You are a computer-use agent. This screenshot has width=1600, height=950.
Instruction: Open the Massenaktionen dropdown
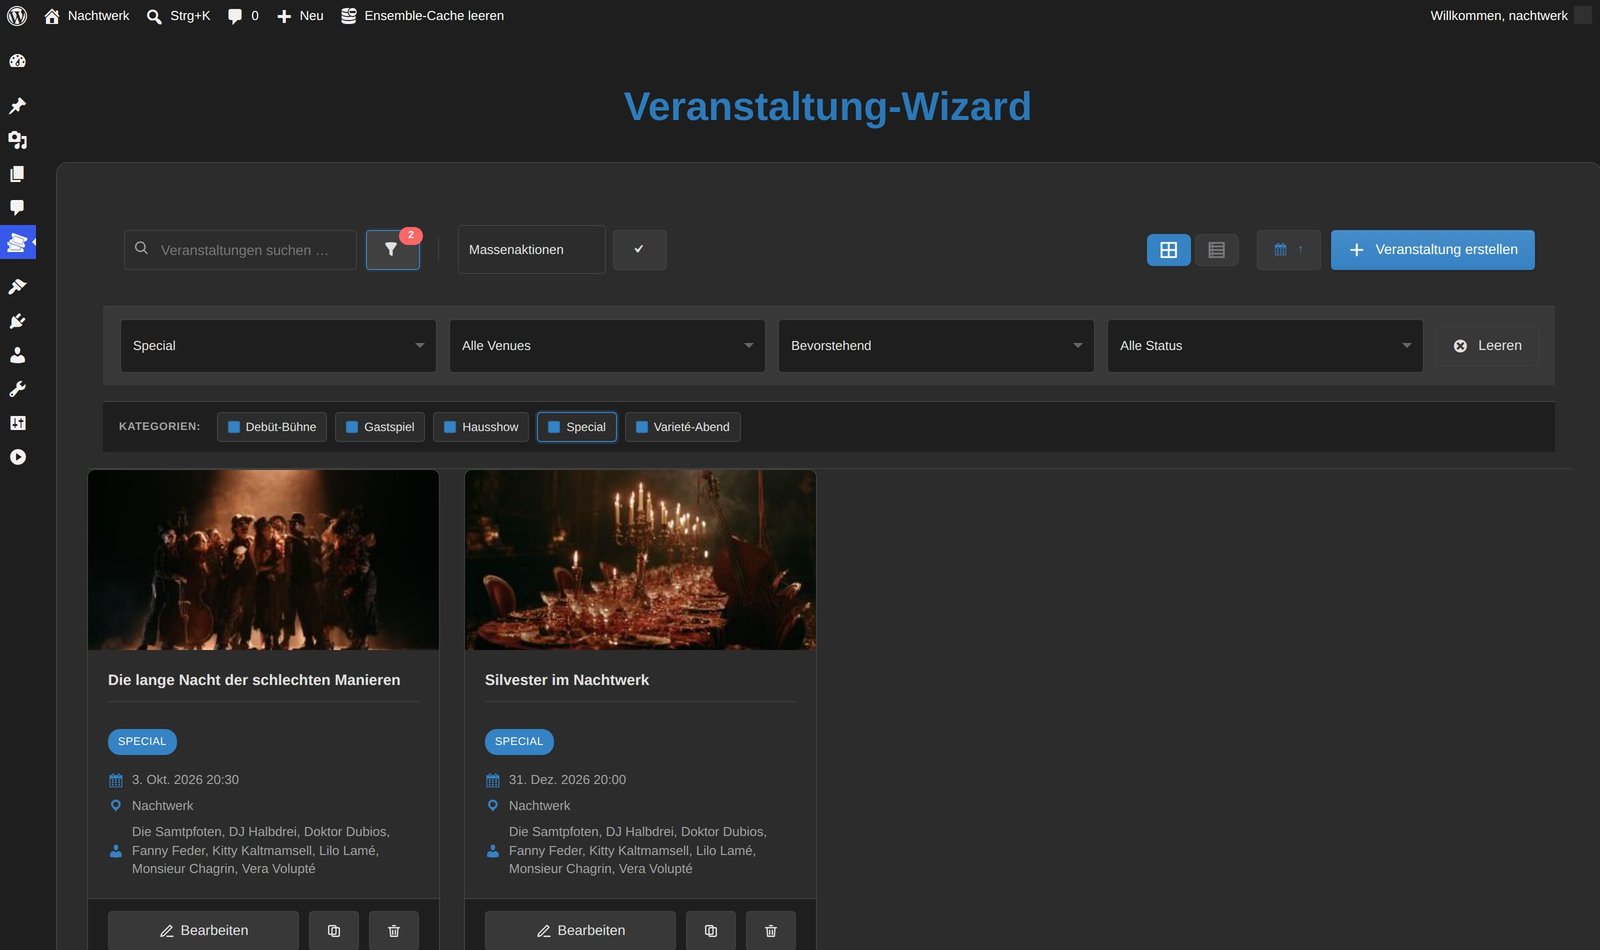pos(532,250)
